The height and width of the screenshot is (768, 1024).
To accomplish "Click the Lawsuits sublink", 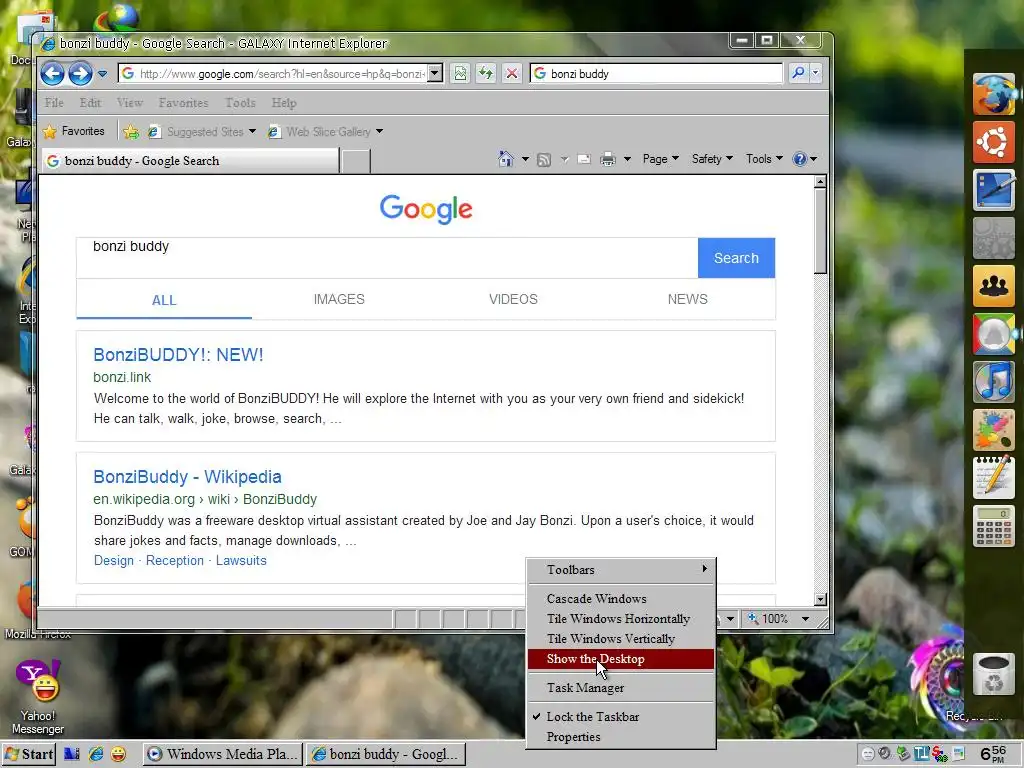I will (241, 560).
